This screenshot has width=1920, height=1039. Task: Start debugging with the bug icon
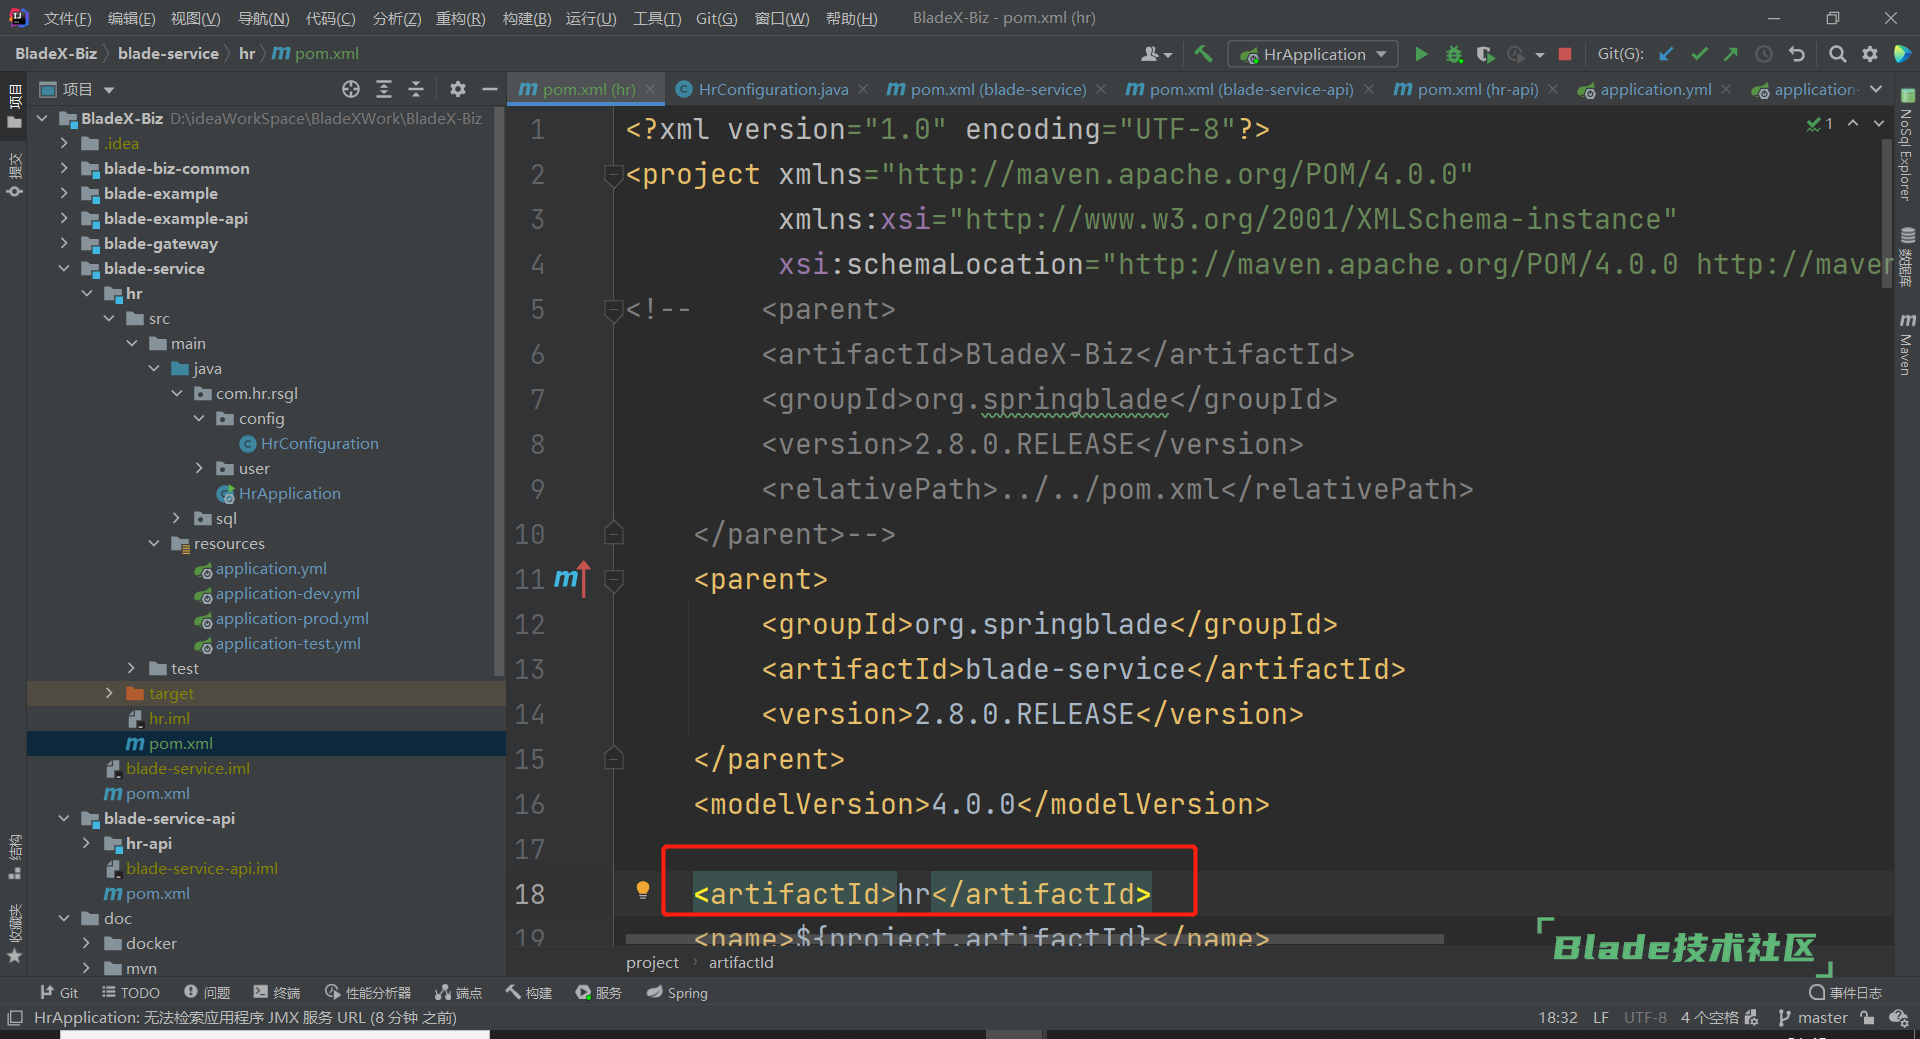point(1454,54)
